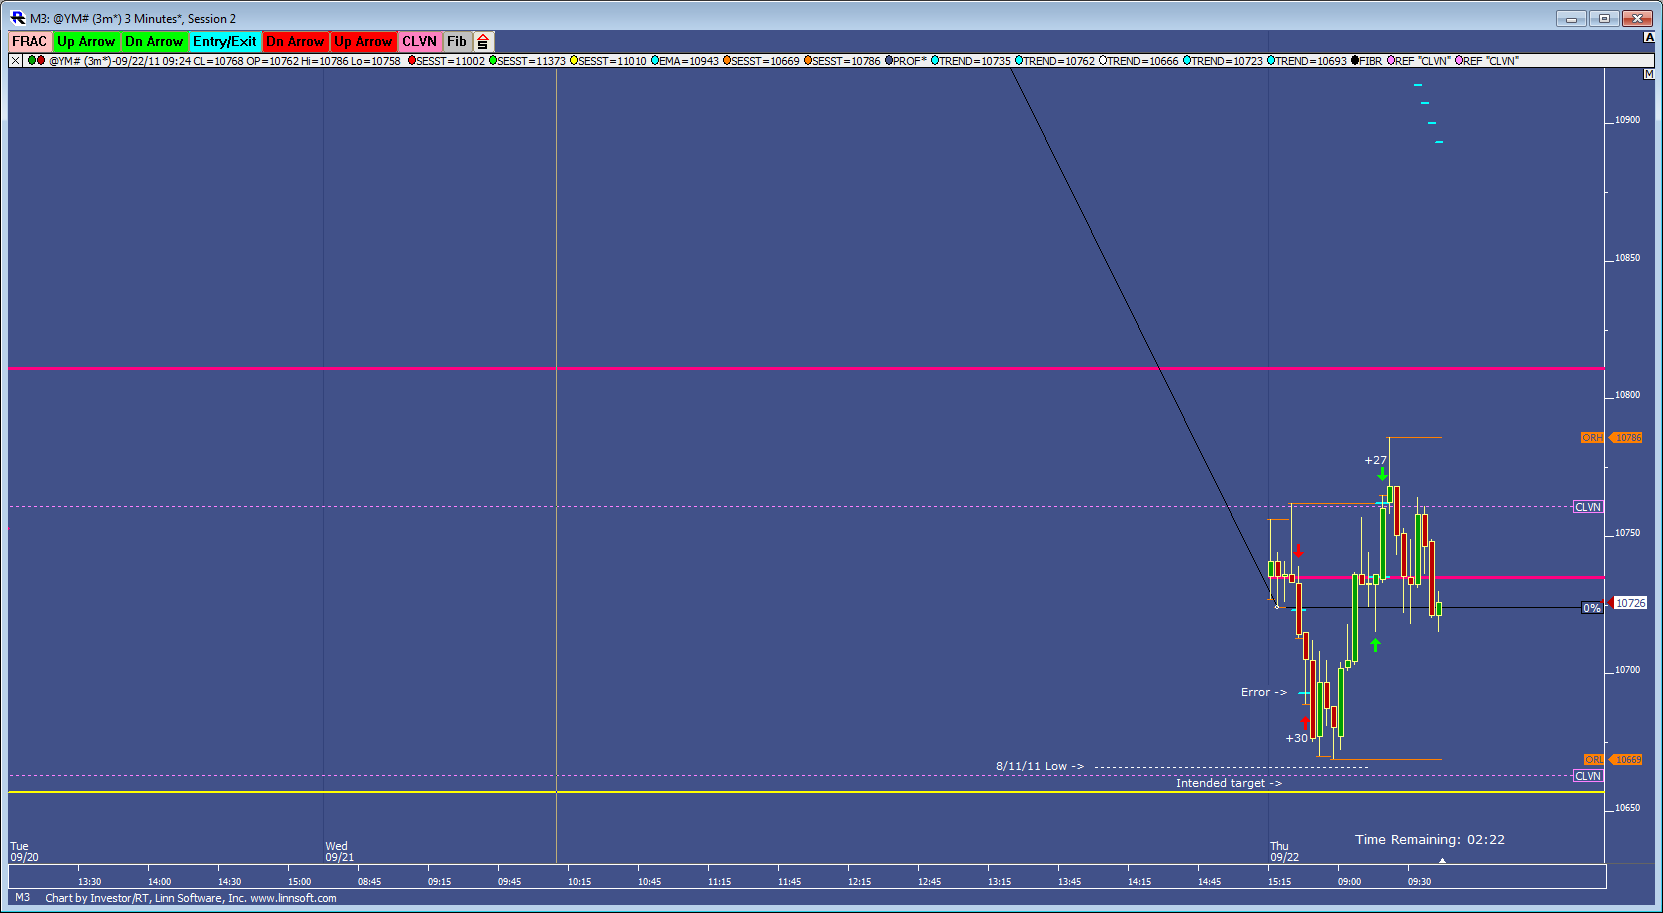
Task: Click the cyan EMA=10943 indicator dot
Action: coord(655,61)
